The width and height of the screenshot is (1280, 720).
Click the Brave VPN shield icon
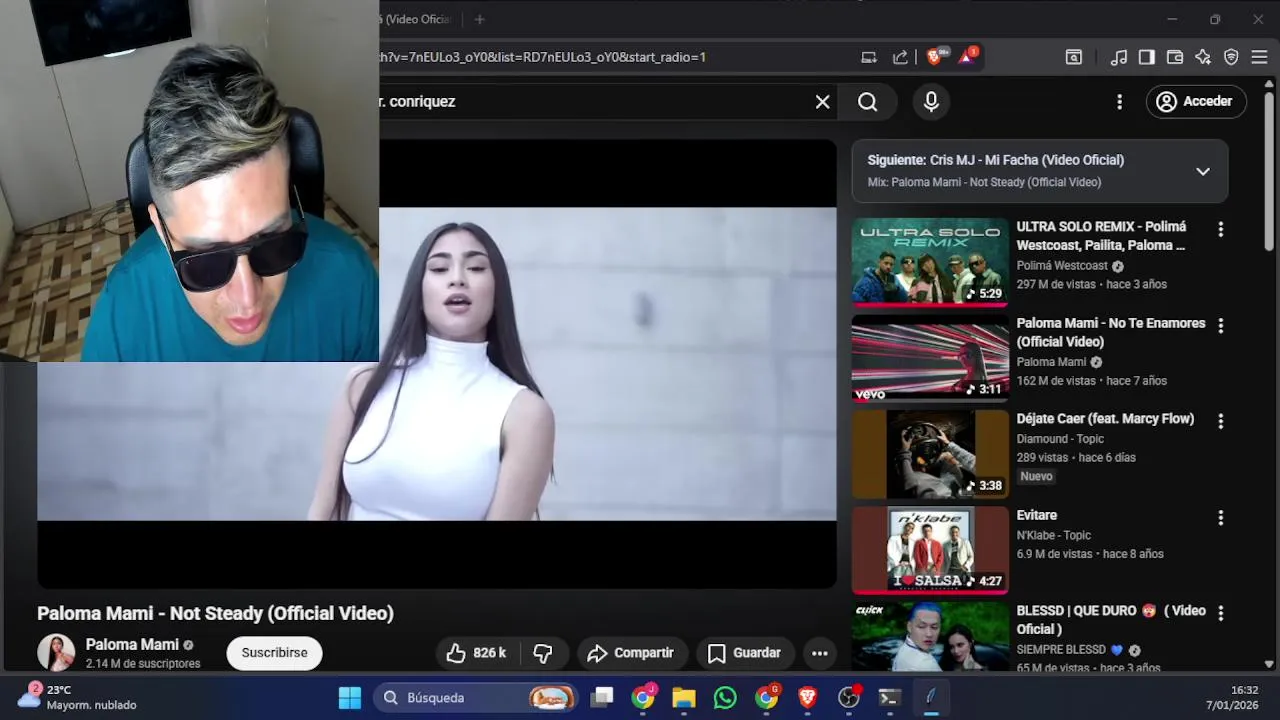click(1231, 57)
